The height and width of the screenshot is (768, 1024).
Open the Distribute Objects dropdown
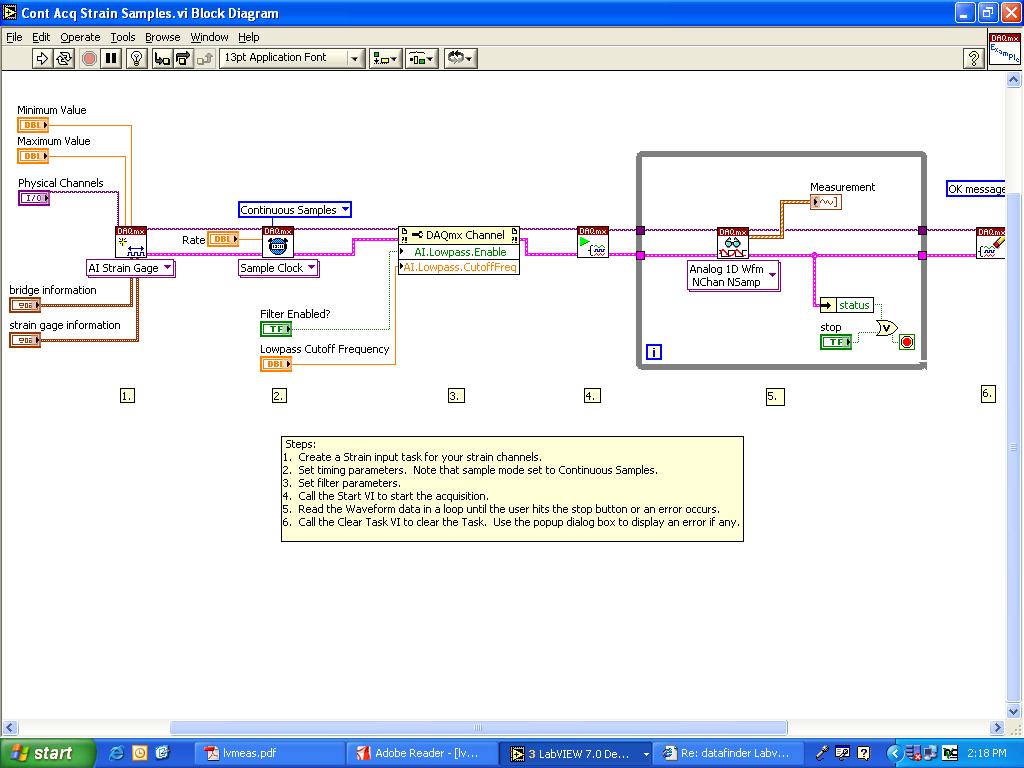(x=422, y=58)
